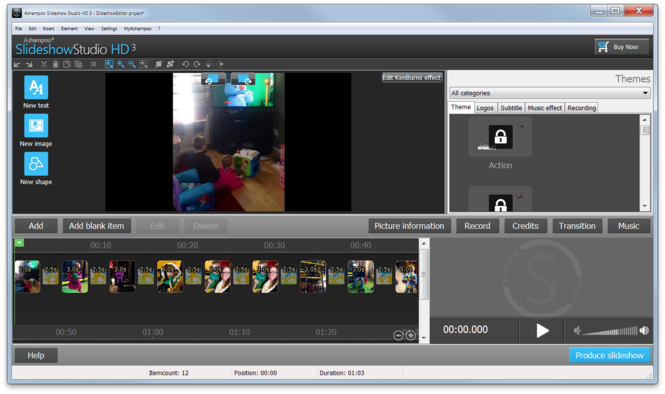This screenshot has width=665, height=394.
Task: Switch to the Subtitle tab
Action: [511, 108]
